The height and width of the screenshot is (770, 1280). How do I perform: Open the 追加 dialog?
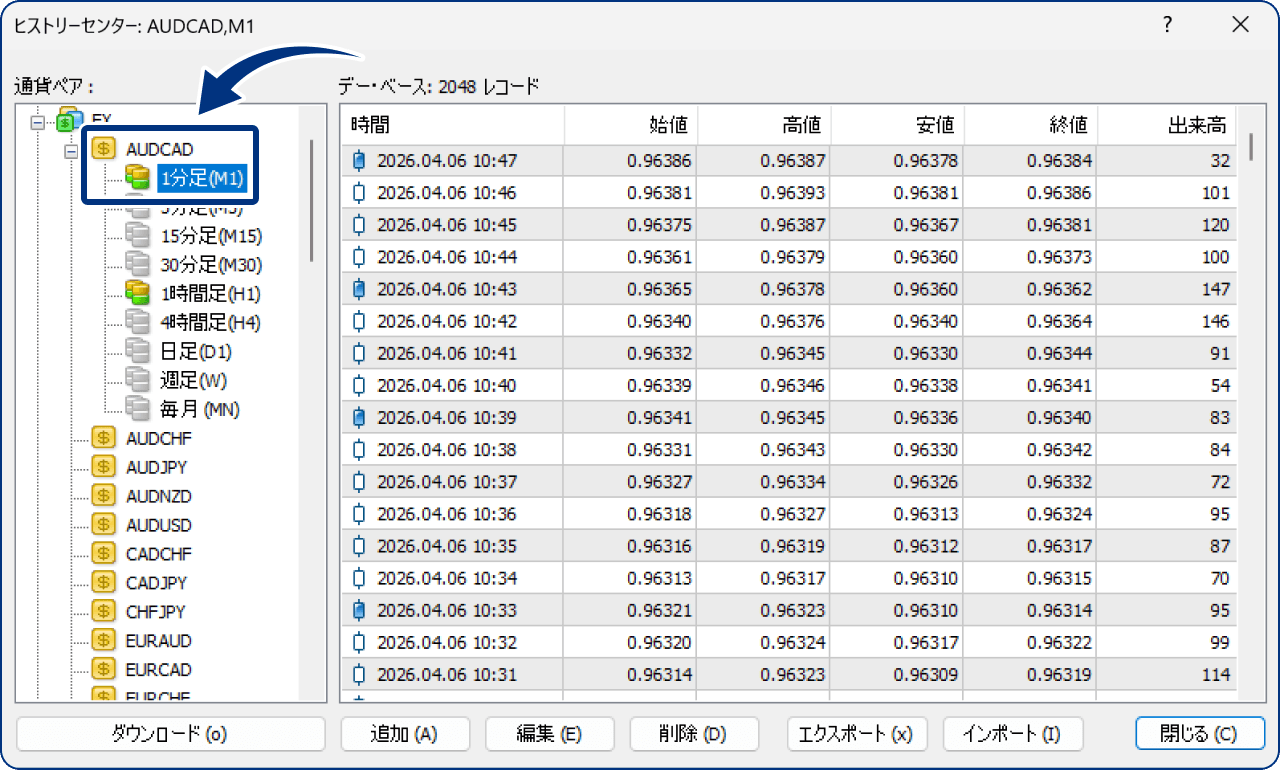click(x=405, y=734)
